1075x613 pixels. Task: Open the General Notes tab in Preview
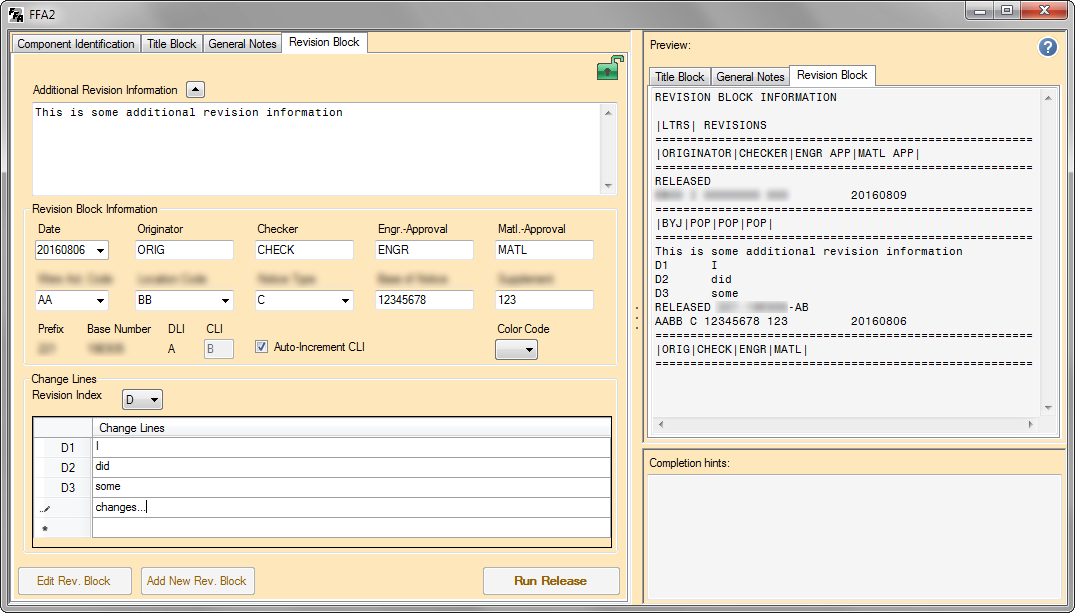[750, 77]
